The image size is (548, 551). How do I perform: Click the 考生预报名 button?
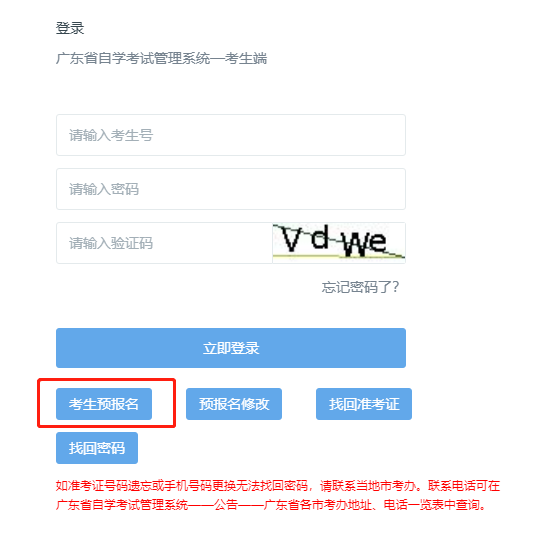tap(104, 404)
